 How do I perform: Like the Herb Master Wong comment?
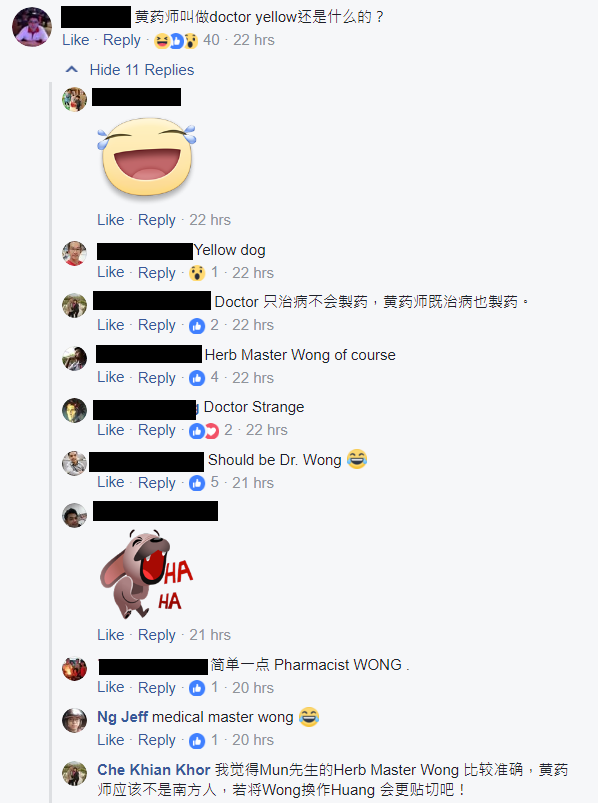click(x=111, y=377)
